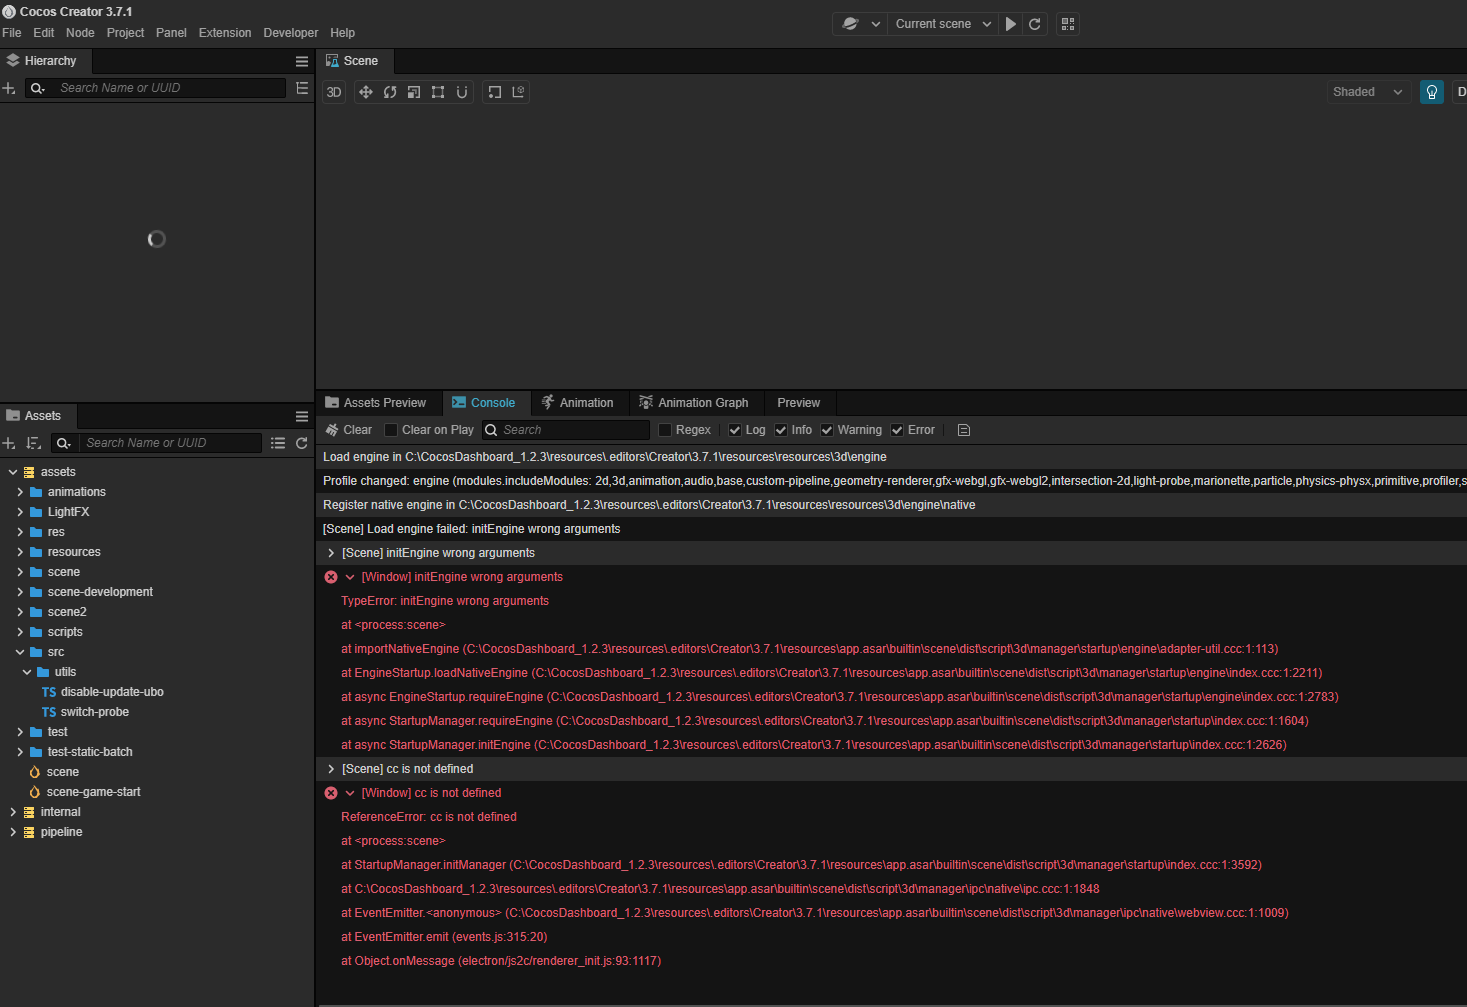
Task: Toggle the pivot/center gizmo position icon
Action: click(x=495, y=92)
